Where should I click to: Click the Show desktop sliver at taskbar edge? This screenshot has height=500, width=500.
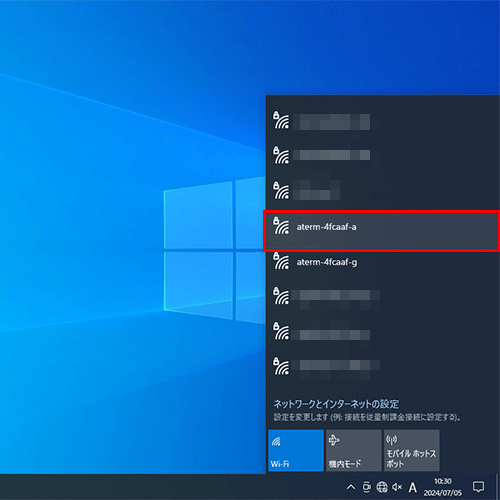(498, 487)
